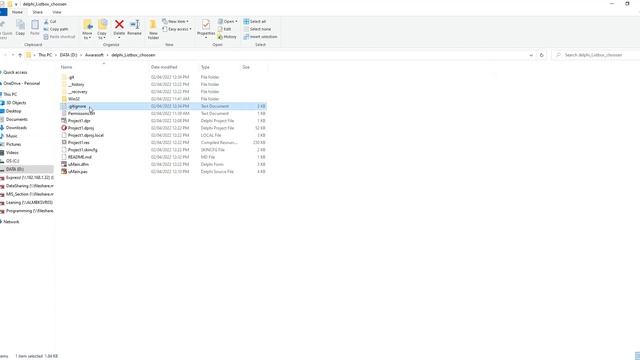Sort files by Size column header
The height and width of the screenshot is (360, 640).
point(246,67)
